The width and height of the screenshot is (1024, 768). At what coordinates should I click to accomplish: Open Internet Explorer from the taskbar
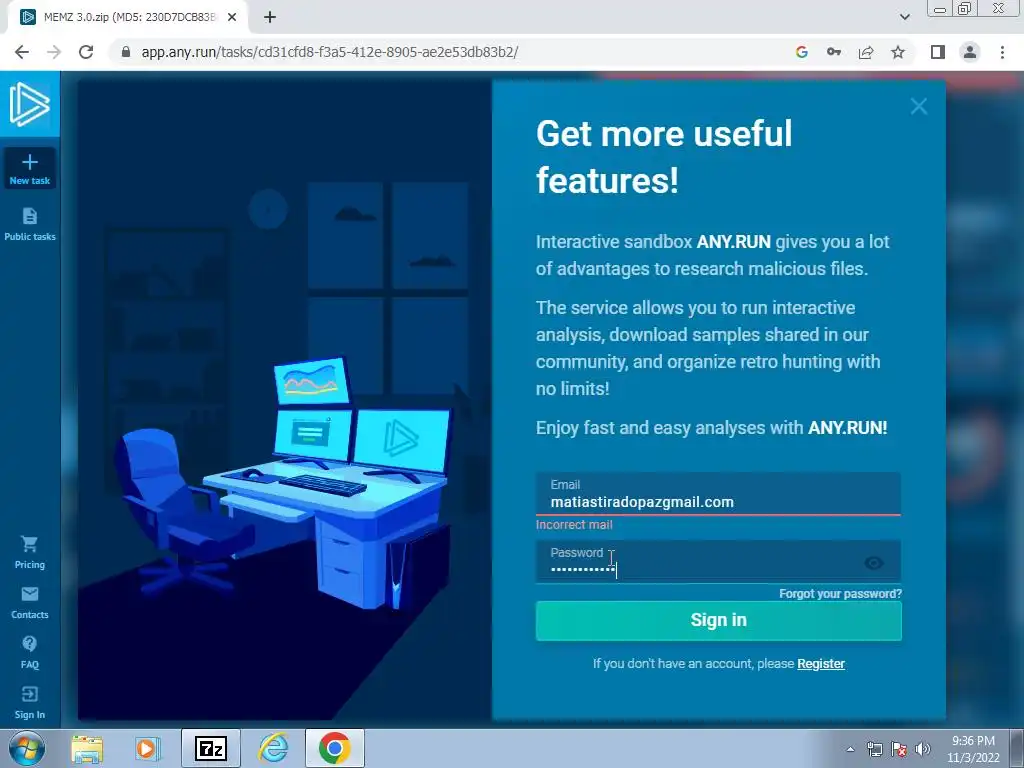(x=273, y=748)
